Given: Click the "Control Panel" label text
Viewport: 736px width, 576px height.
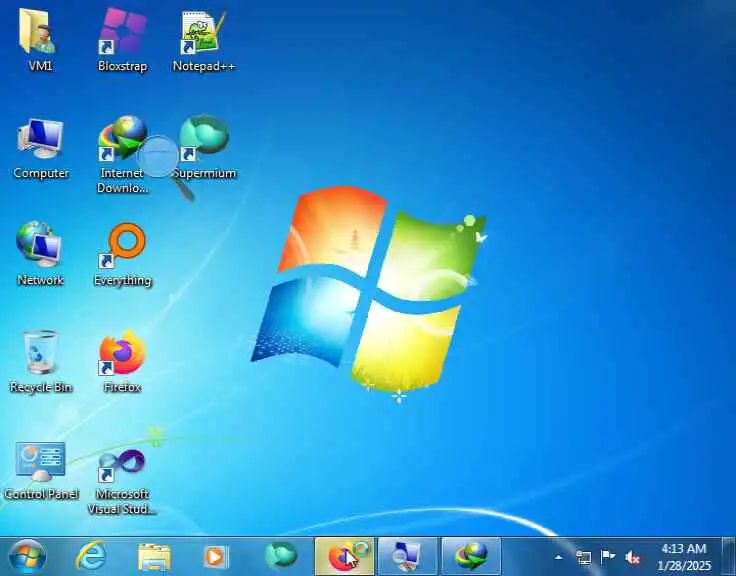Looking at the screenshot, I should pyautogui.click(x=41, y=494).
